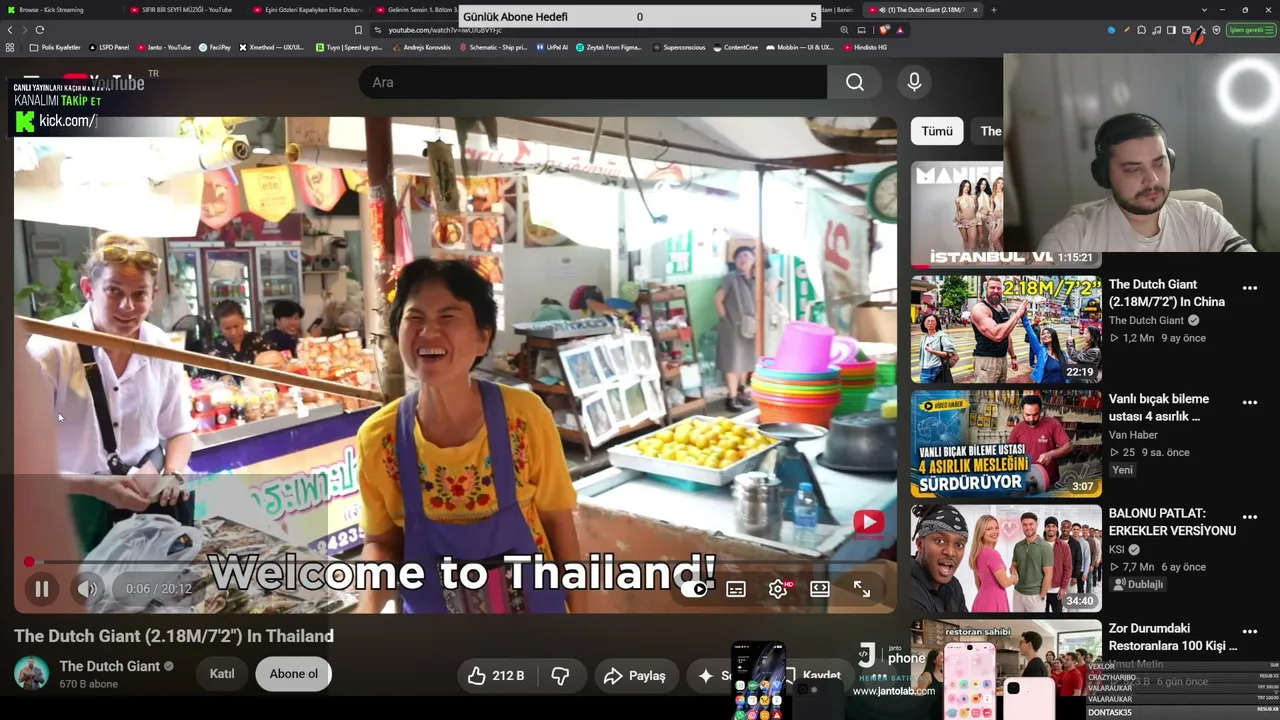The width and height of the screenshot is (1280, 720).
Task: Open options menu for Dutch Giant China video
Action: coord(1249,288)
